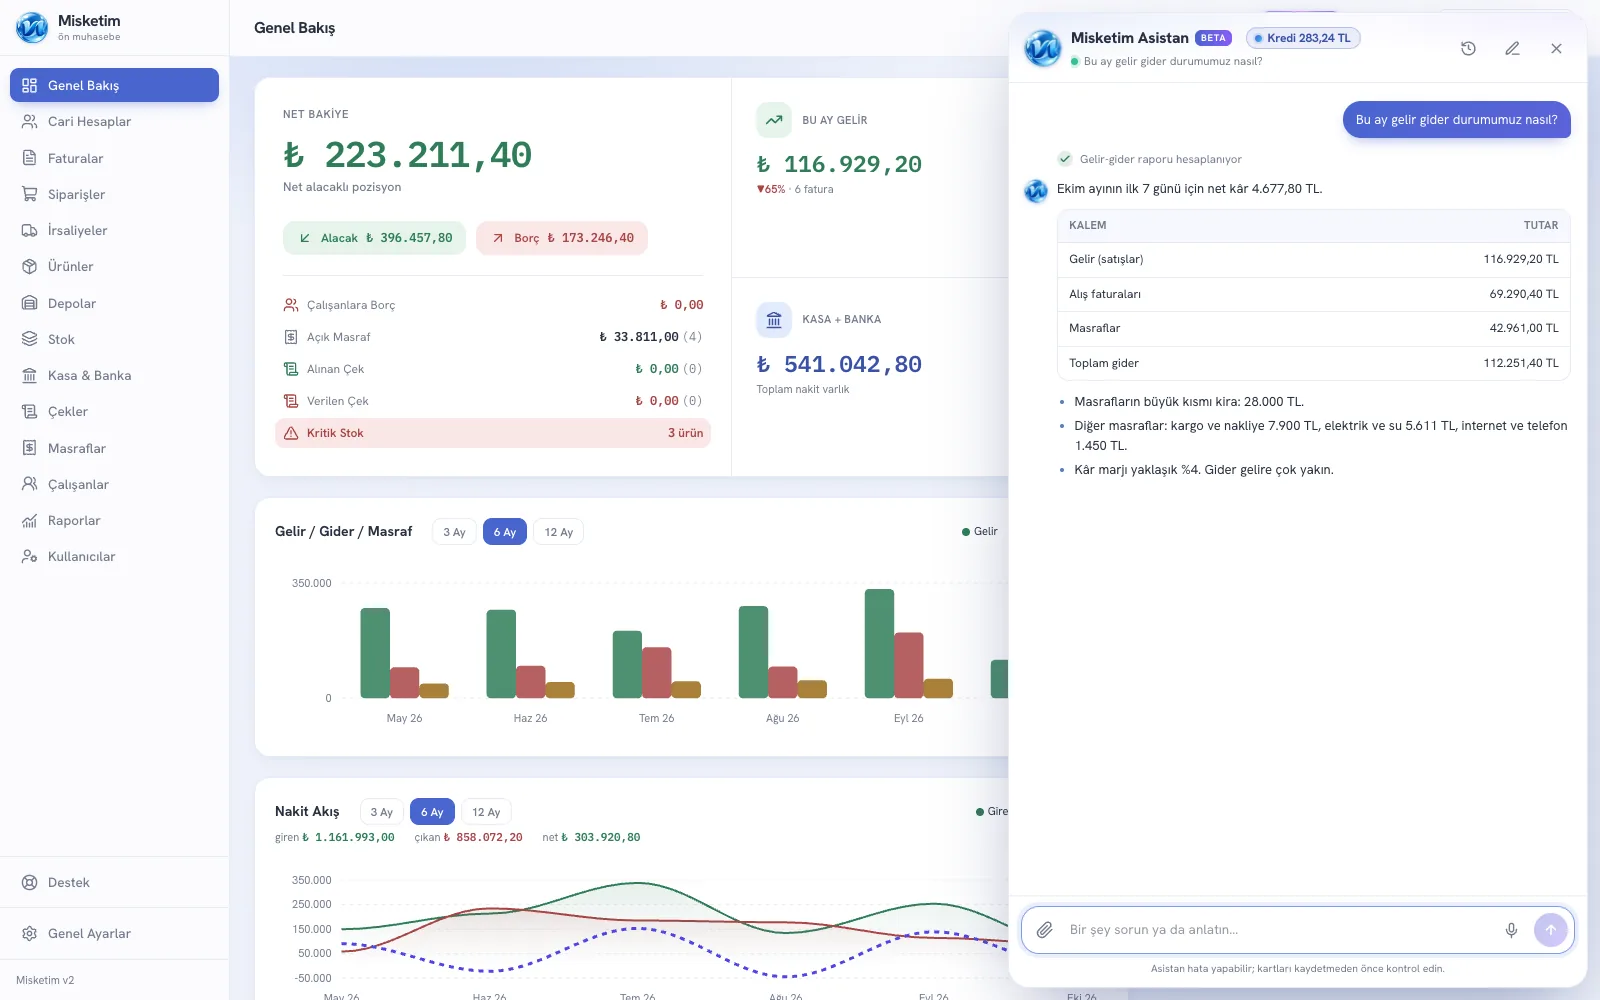Click the Çalışanlara Borç people icon
The height and width of the screenshot is (1000, 1600).
[x=291, y=305]
